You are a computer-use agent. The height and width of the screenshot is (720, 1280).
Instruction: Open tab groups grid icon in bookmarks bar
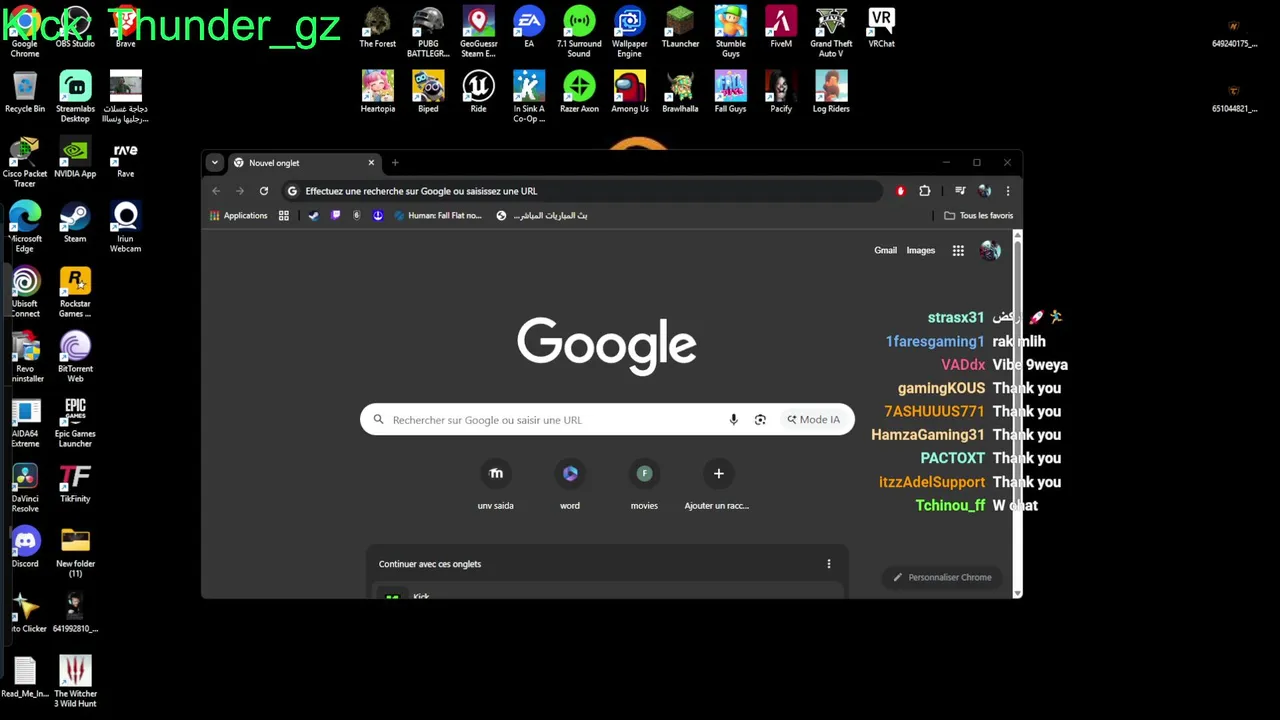click(x=284, y=216)
